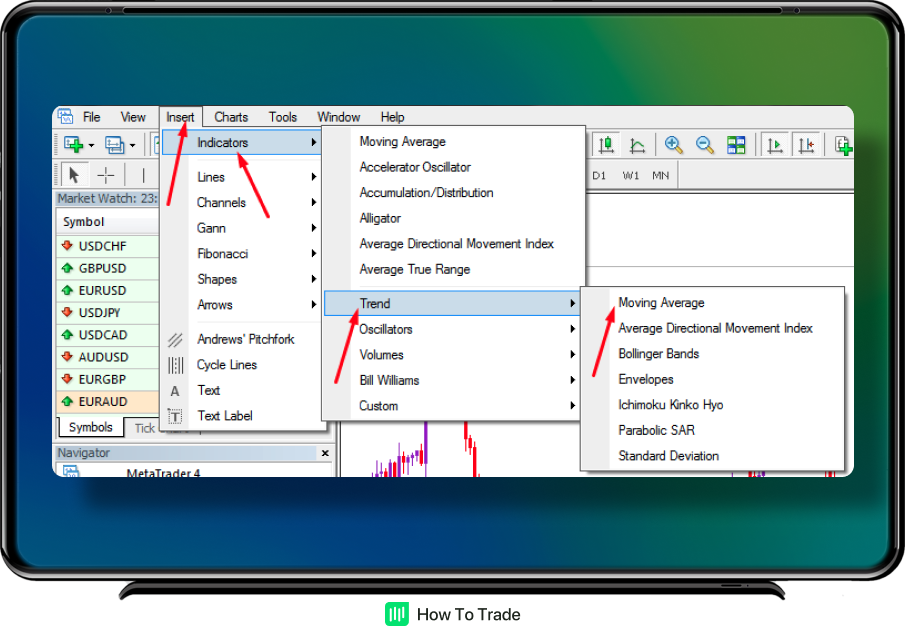Click the new chart icon with green plus
This screenshot has width=906, height=636.
74,145
